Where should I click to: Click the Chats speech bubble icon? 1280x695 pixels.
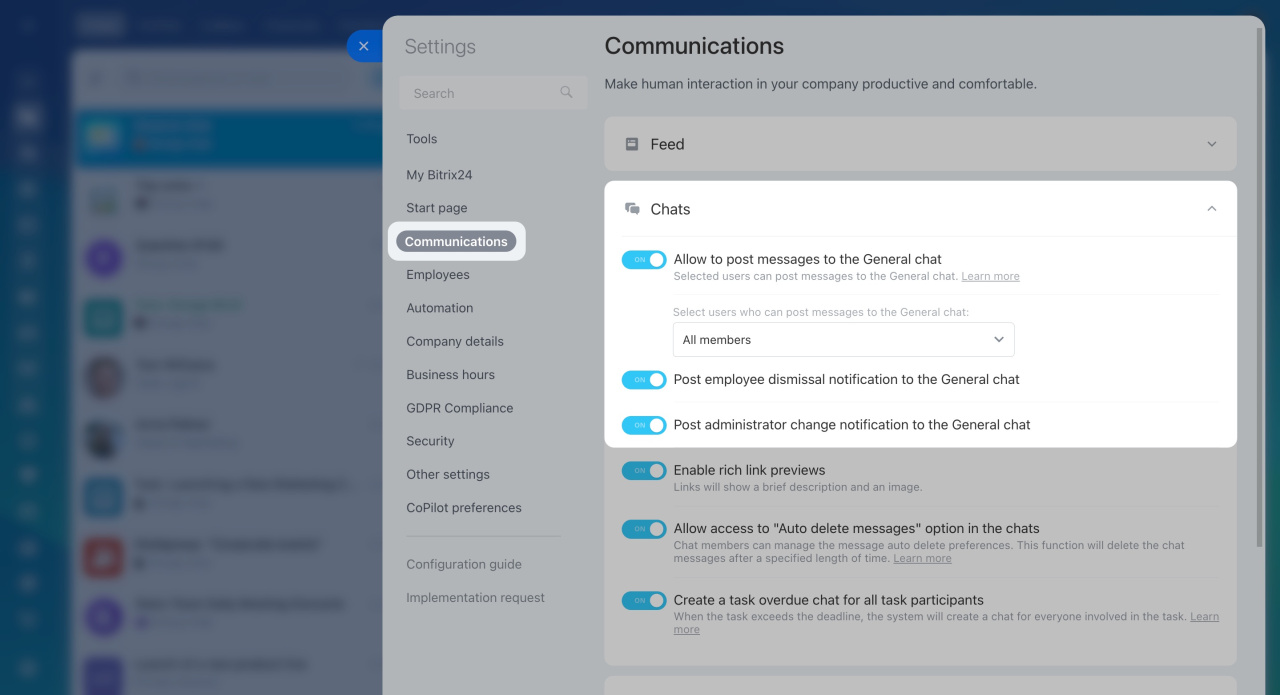click(x=632, y=209)
